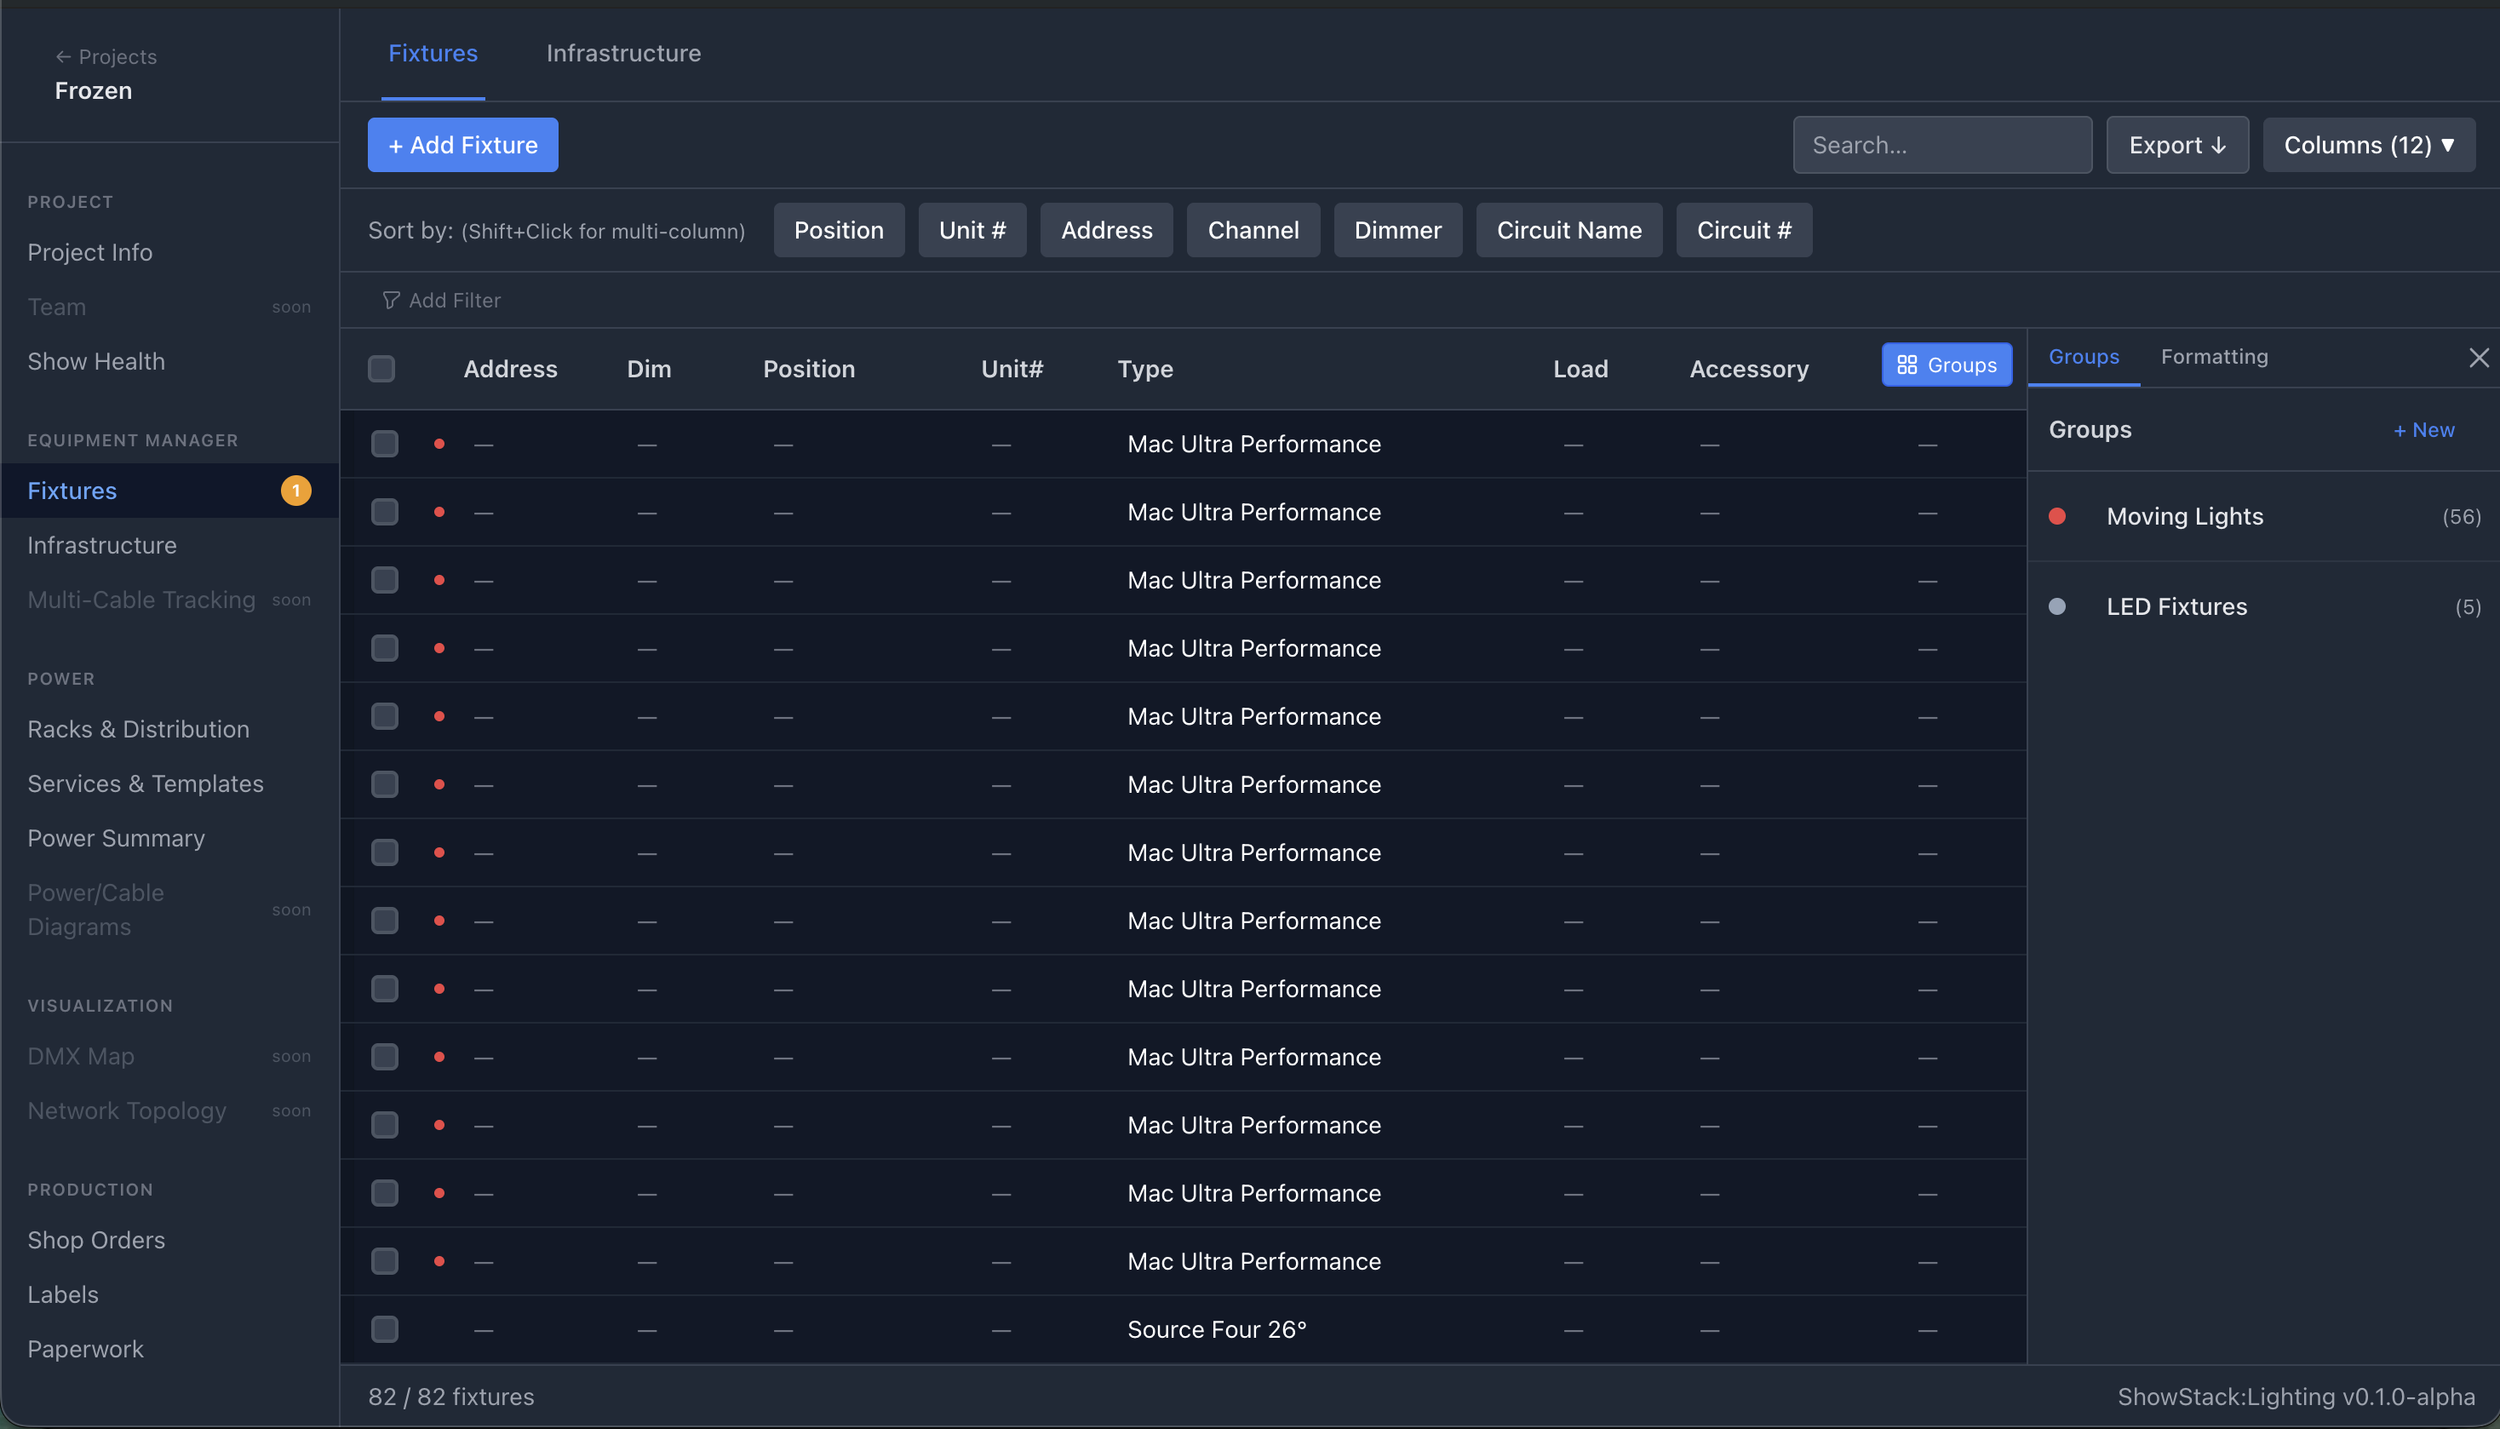The height and width of the screenshot is (1429, 2500).
Task: Click the Groups grid icon button
Action: (1946, 365)
